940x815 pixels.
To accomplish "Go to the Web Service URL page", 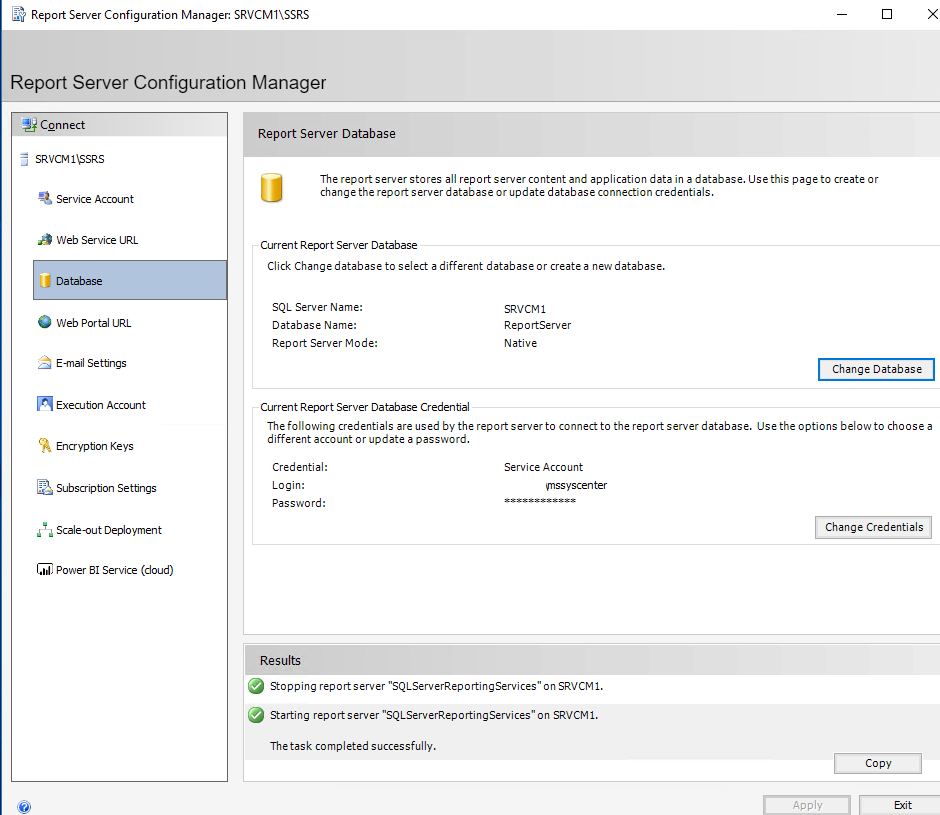I will [97, 240].
